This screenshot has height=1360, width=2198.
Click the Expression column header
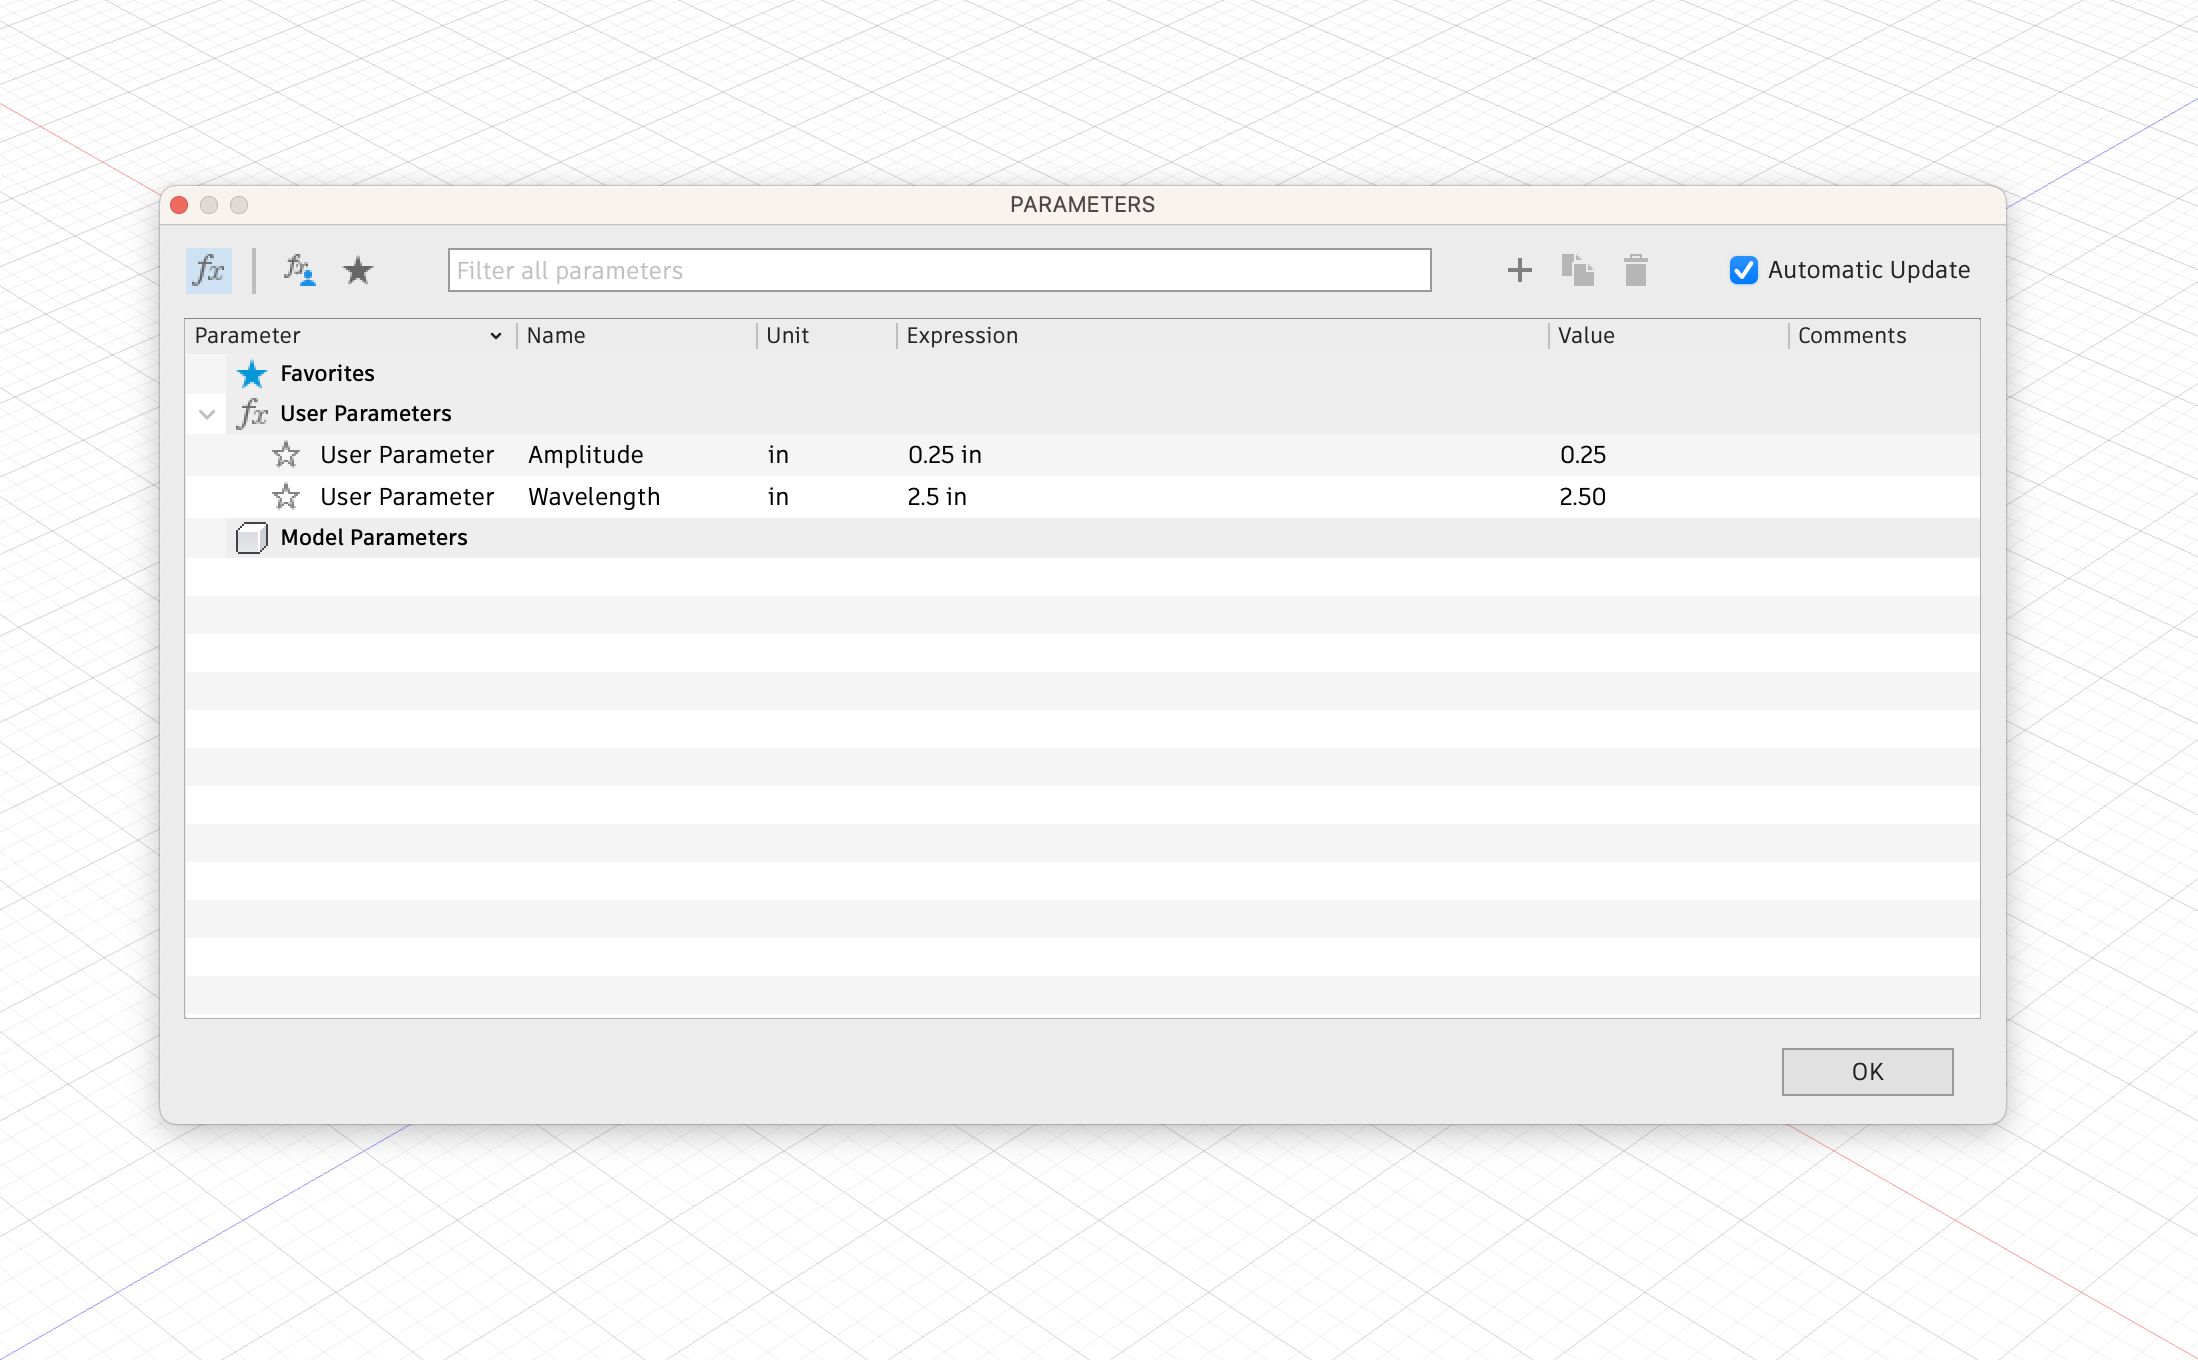pyautogui.click(x=962, y=336)
